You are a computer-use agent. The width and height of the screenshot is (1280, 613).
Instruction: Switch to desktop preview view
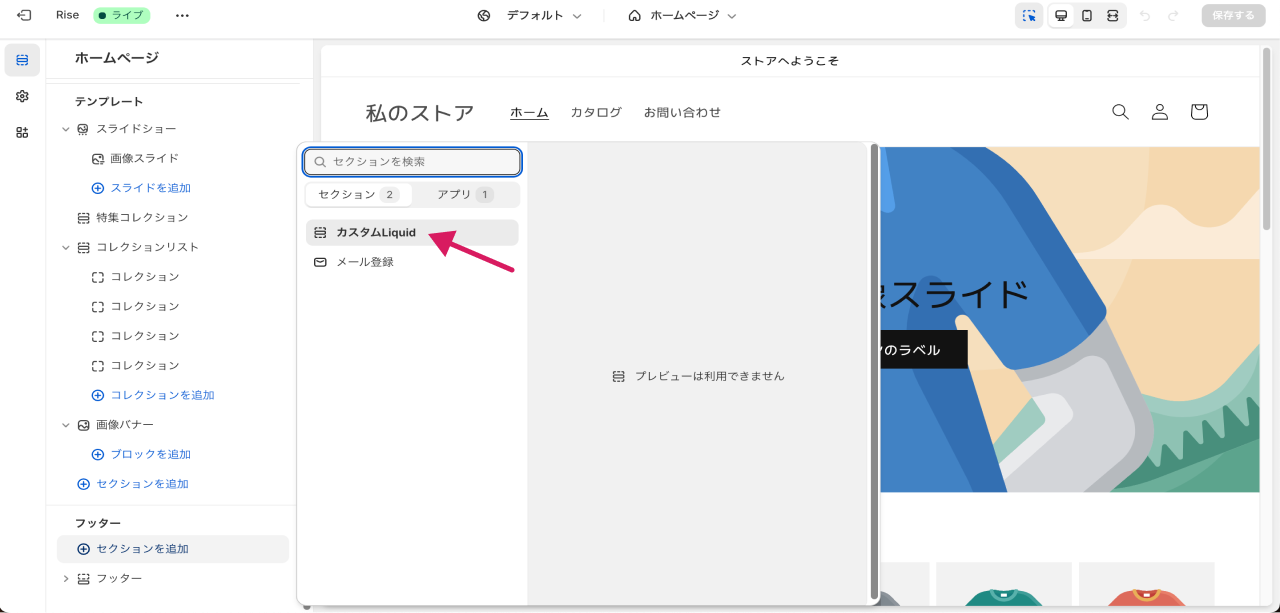click(x=1061, y=16)
